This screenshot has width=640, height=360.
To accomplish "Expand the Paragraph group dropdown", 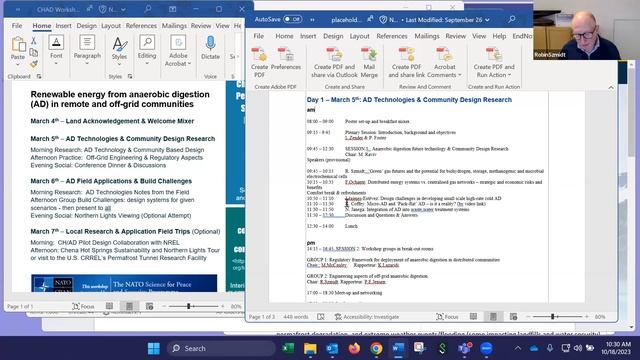I will [87, 63].
